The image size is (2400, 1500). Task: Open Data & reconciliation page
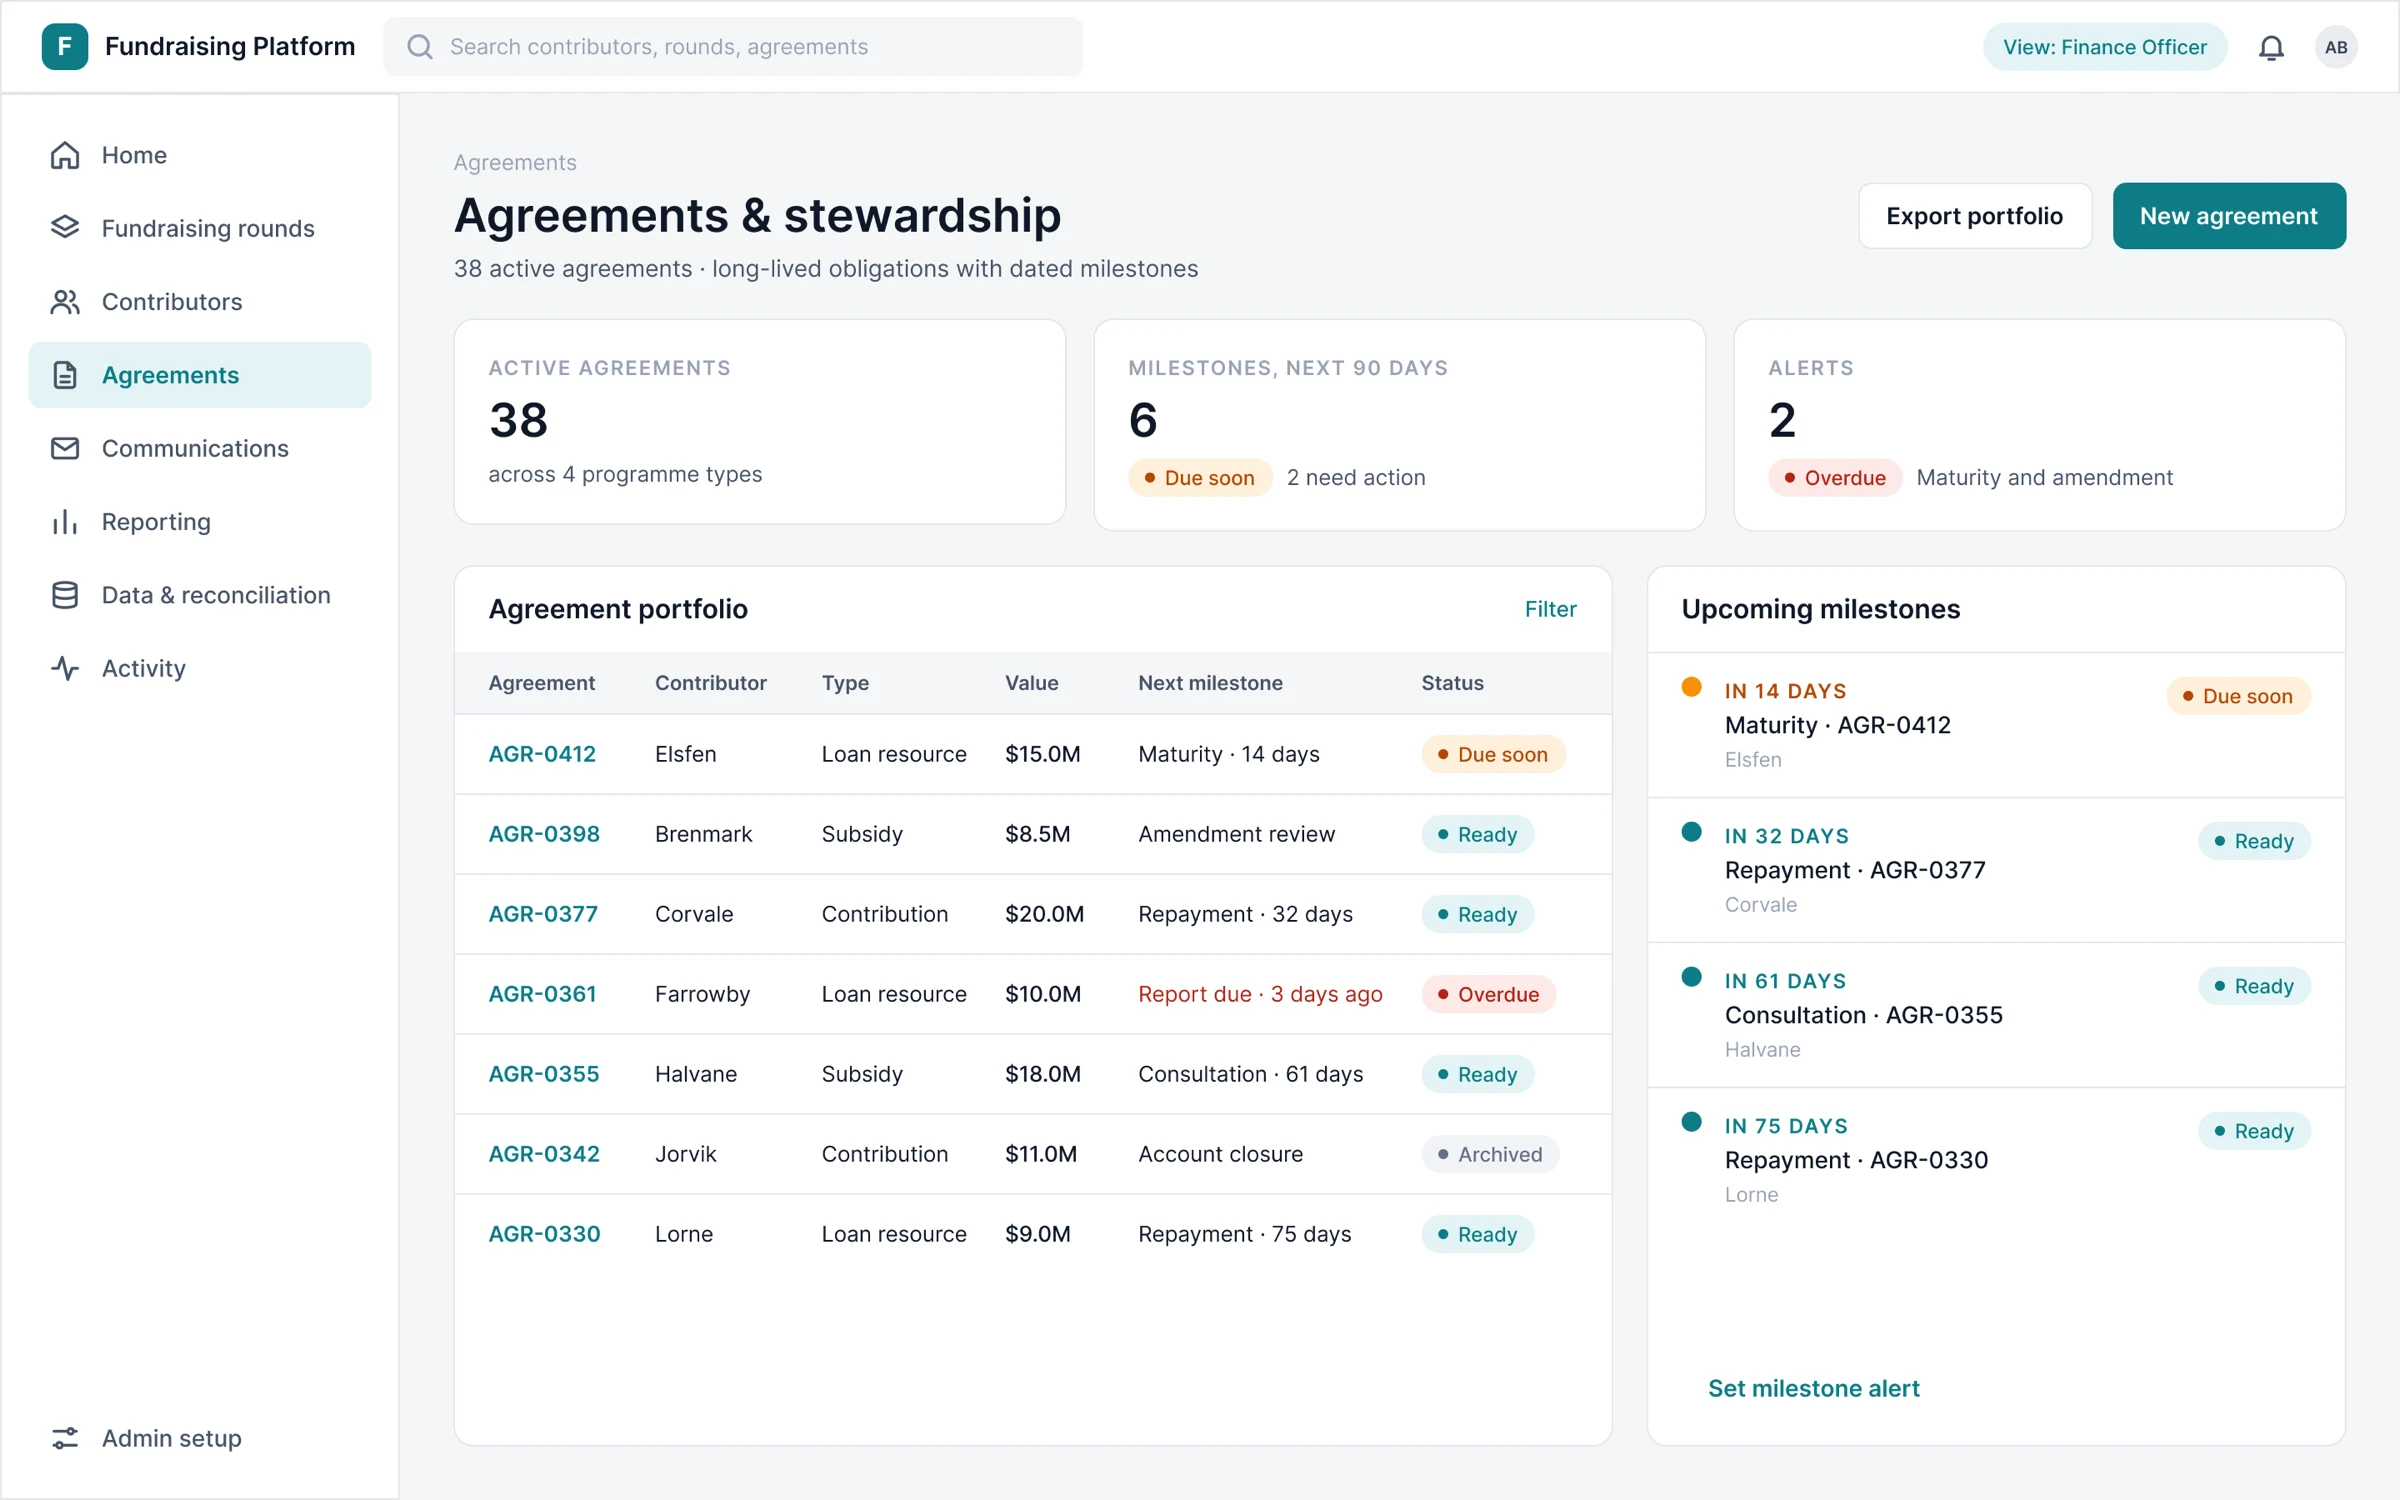[200, 595]
